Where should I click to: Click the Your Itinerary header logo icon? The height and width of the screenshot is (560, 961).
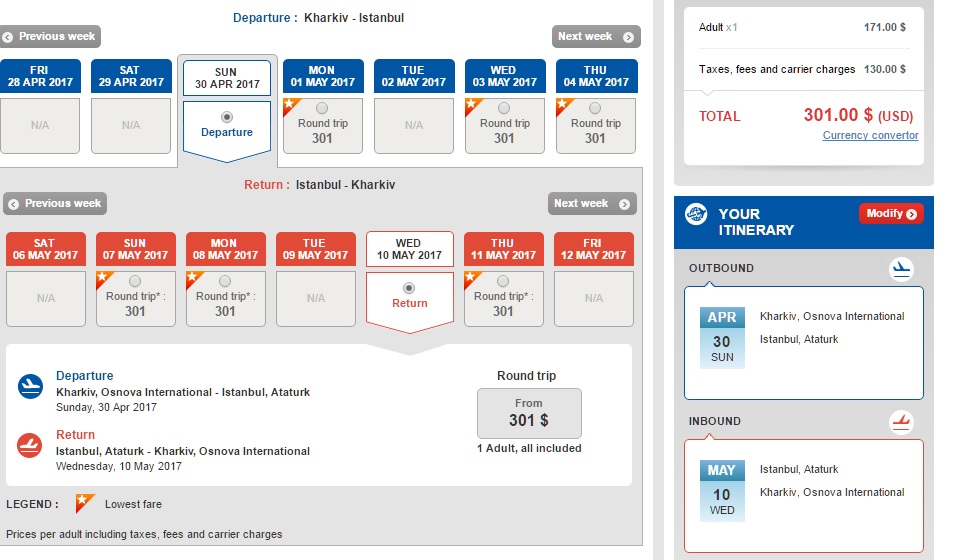tap(697, 214)
